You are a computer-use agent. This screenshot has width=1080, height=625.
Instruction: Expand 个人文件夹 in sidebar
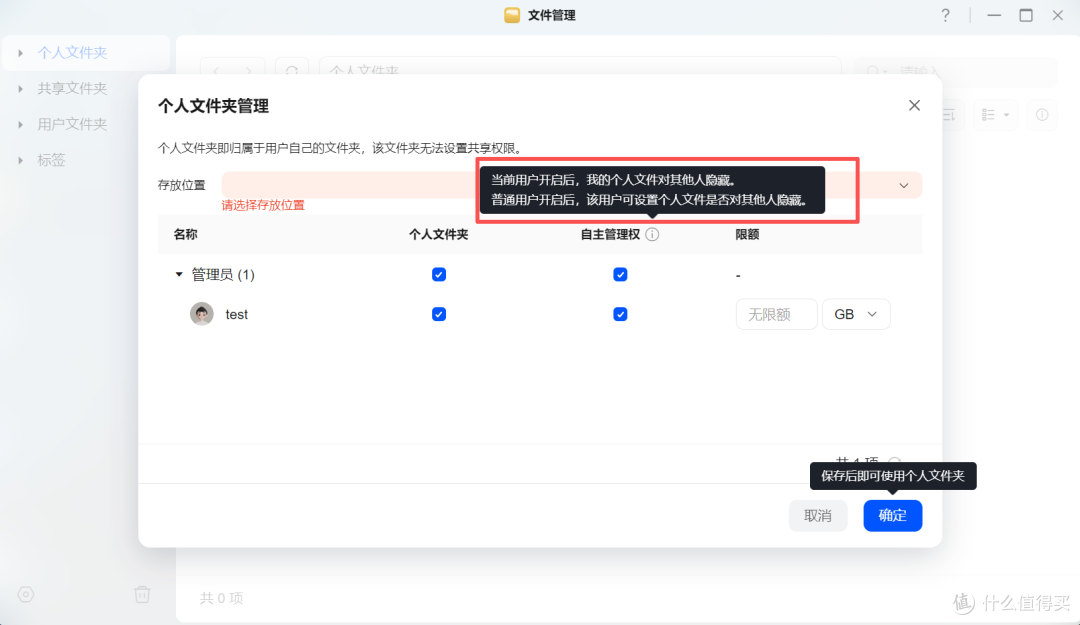[21, 53]
